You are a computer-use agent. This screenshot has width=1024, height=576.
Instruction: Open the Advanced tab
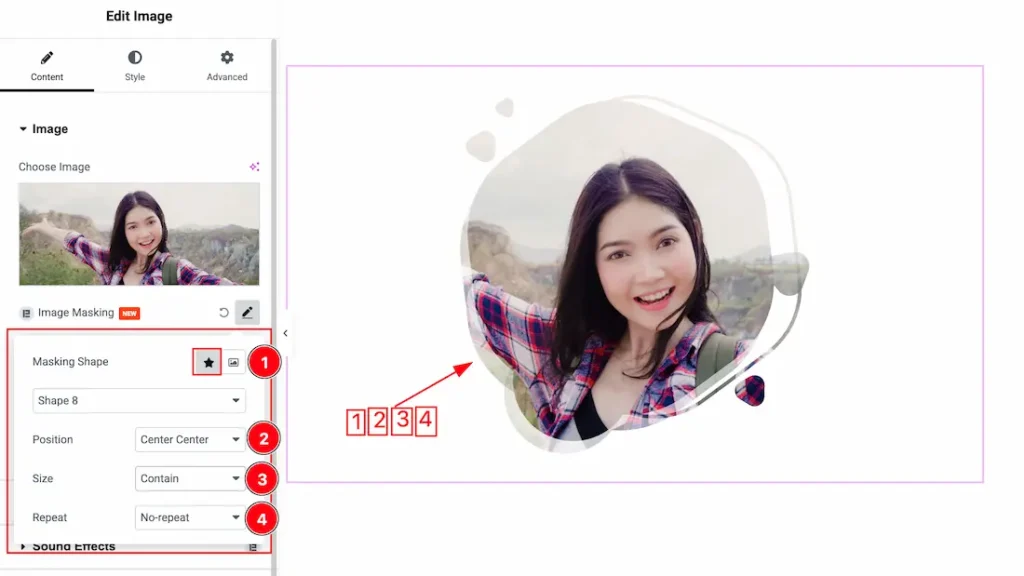tap(227, 66)
